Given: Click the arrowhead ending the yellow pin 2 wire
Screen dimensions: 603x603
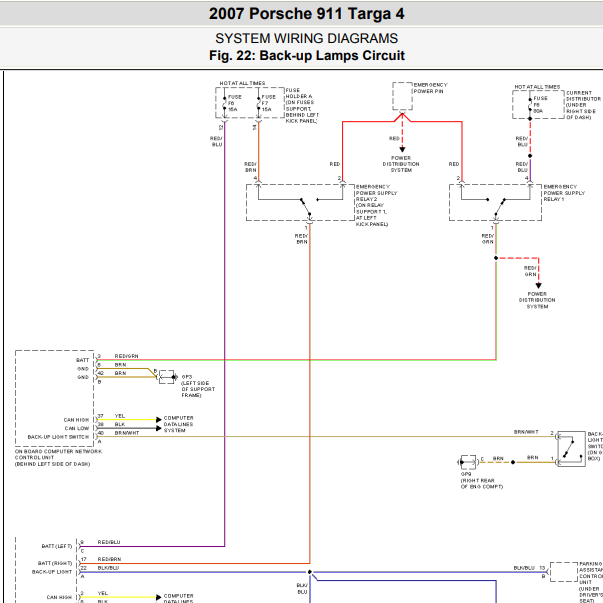Looking at the screenshot, I should pos(159,597).
